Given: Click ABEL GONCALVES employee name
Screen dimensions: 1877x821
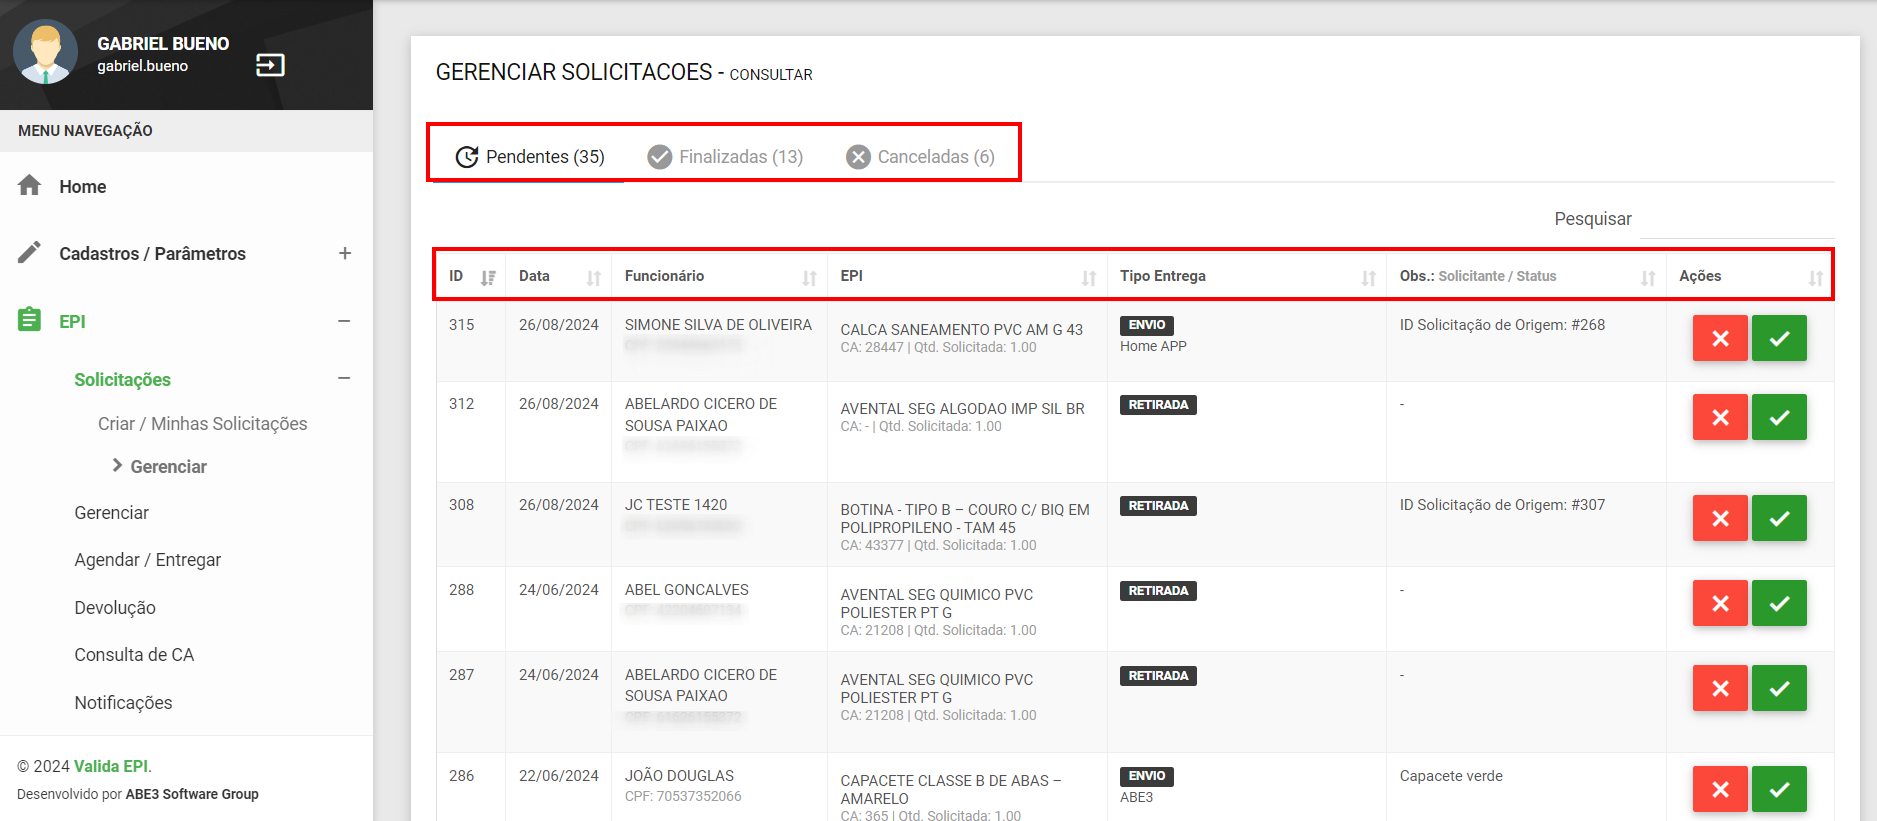Looking at the screenshot, I should tap(687, 590).
